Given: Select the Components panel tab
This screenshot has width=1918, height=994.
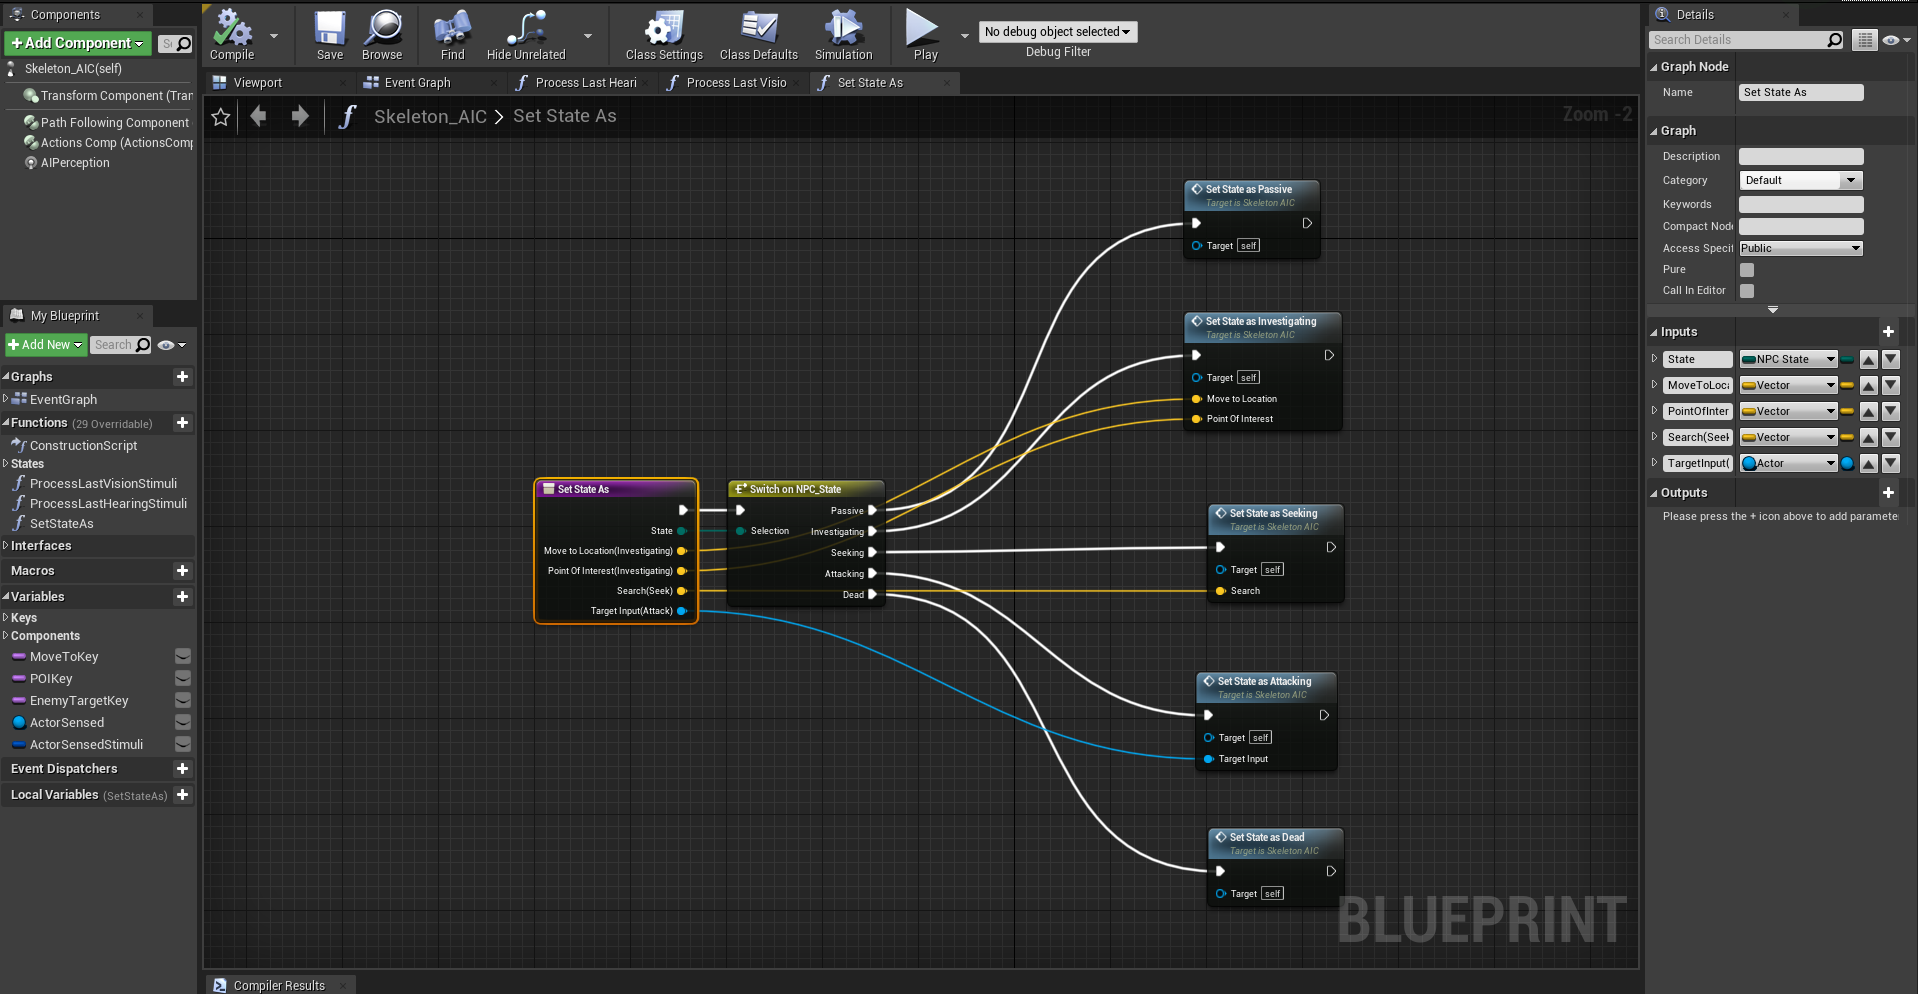Looking at the screenshot, I should (65, 15).
